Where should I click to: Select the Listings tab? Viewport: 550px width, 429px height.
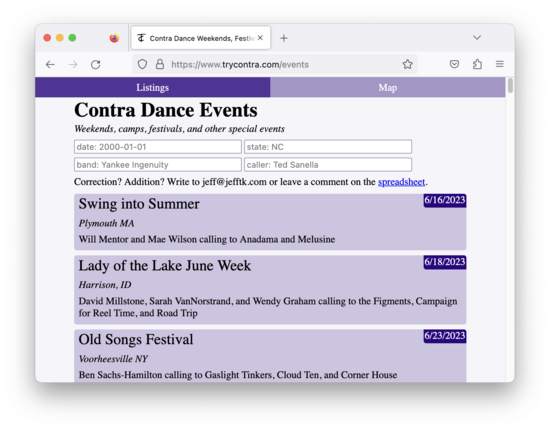coord(153,87)
